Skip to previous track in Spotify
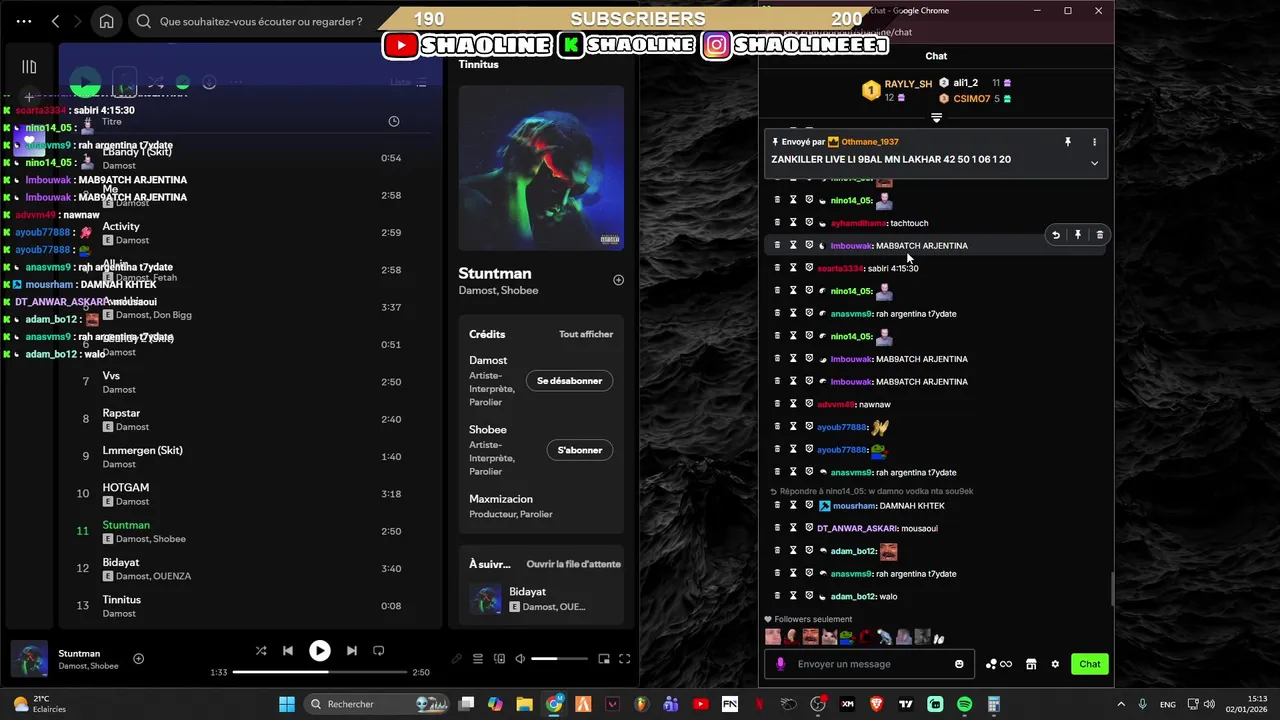This screenshot has width=1280, height=720. point(288,651)
